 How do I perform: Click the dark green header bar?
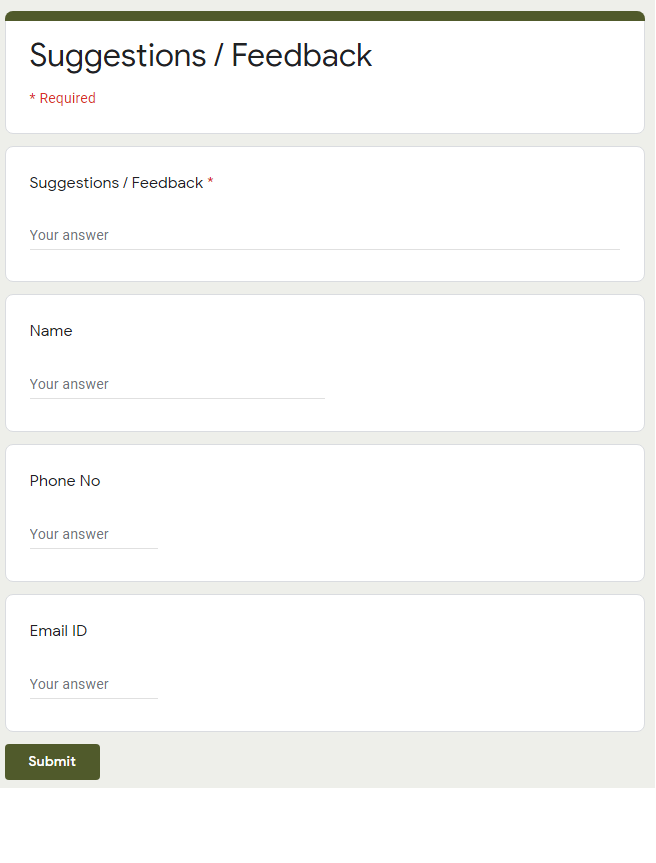(x=325, y=16)
